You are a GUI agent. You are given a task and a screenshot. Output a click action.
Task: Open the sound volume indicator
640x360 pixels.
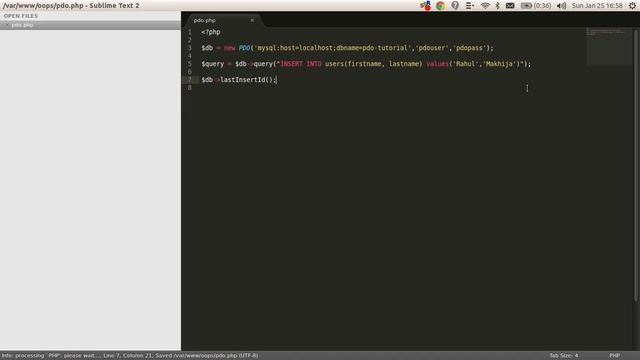(562, 6)
